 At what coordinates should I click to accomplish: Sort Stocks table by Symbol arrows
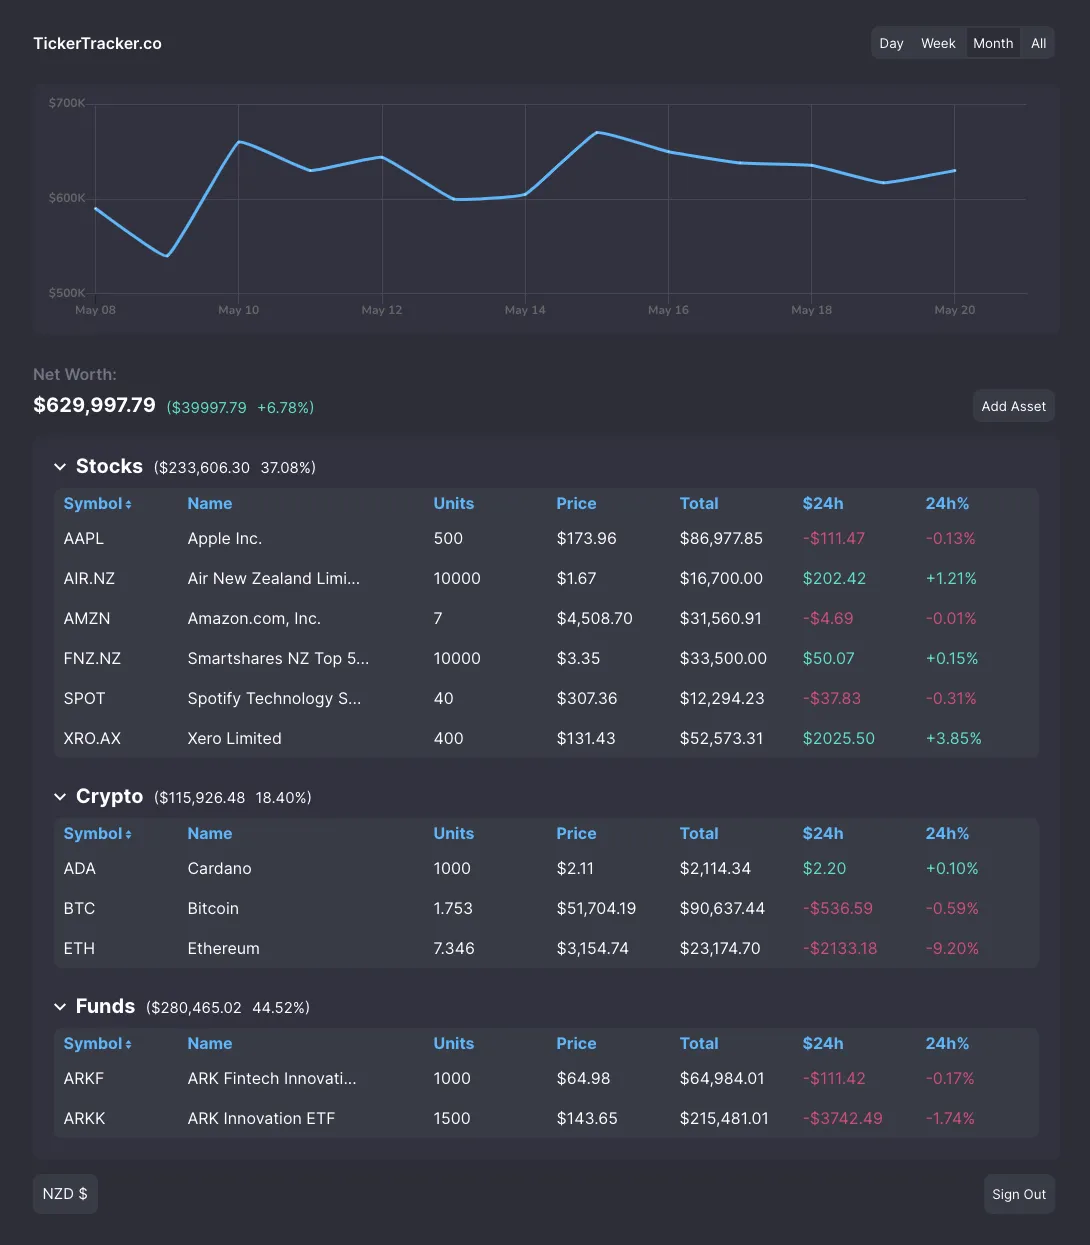128,504
